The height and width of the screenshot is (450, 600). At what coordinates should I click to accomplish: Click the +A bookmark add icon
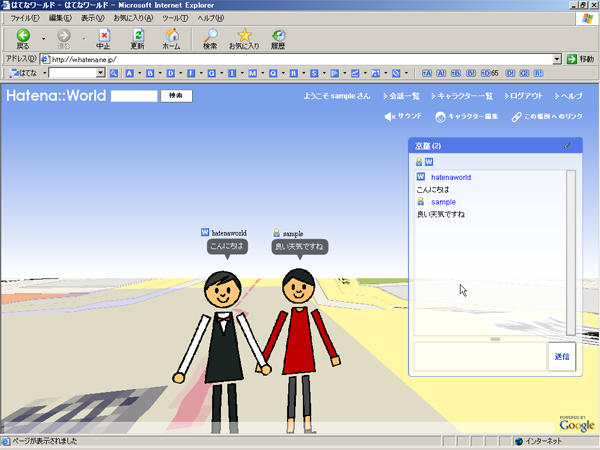[427, 73]
